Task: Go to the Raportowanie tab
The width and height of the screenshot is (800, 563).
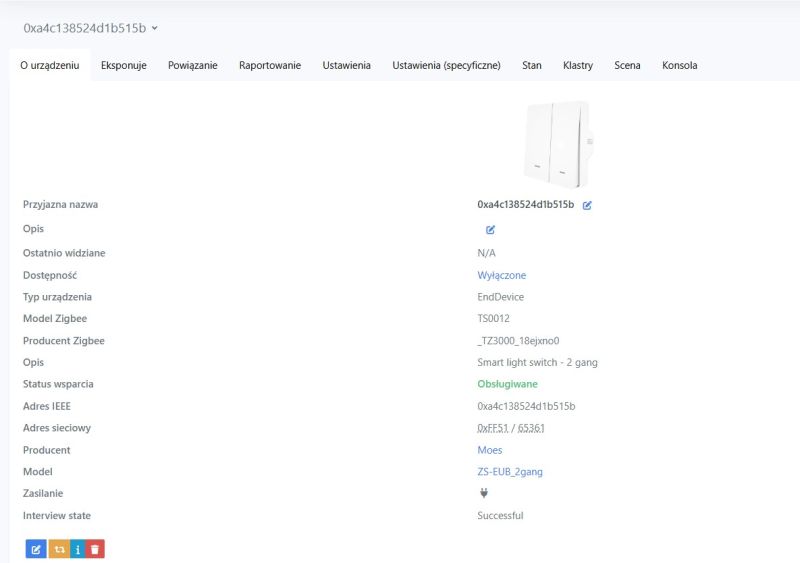Action: 270,65
